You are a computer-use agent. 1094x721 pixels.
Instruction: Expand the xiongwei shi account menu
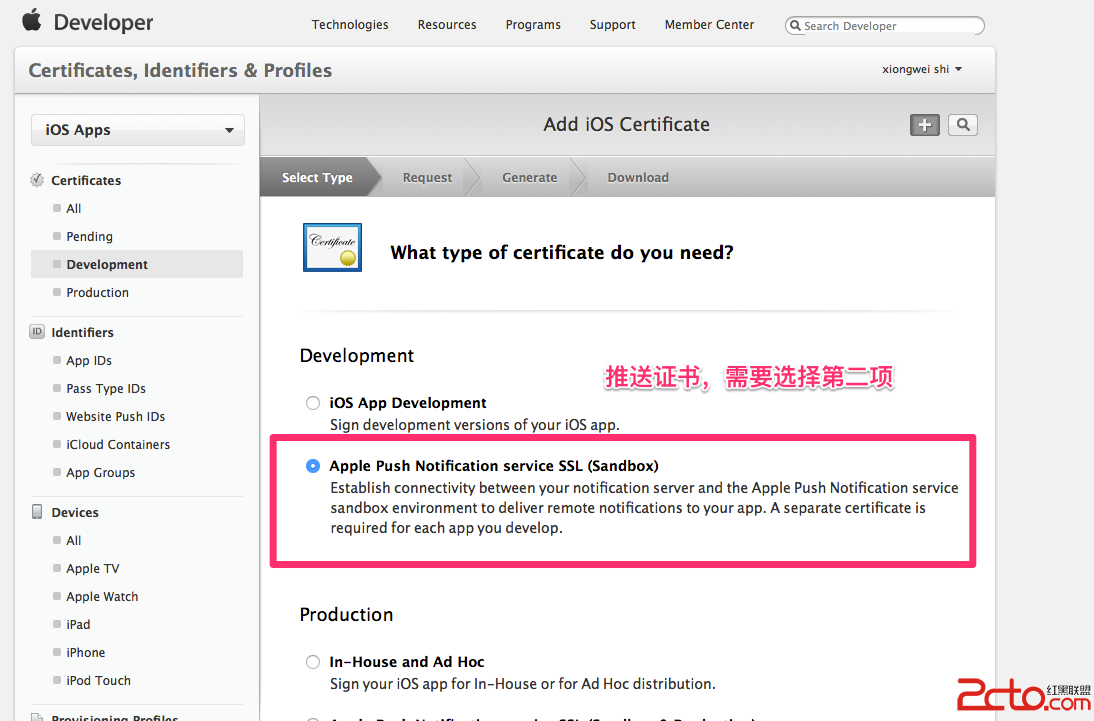[x=921, y=69]
